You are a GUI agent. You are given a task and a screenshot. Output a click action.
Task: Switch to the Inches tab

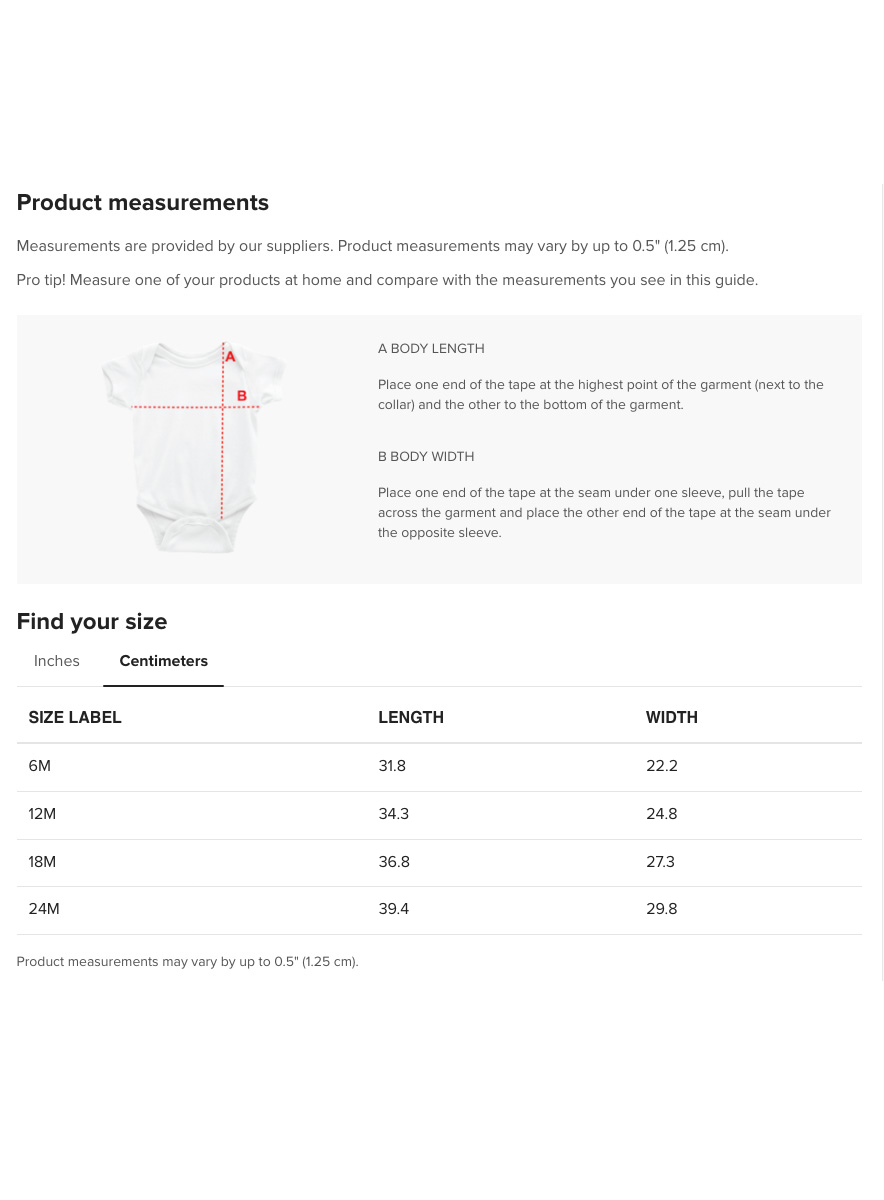point(57,661)
